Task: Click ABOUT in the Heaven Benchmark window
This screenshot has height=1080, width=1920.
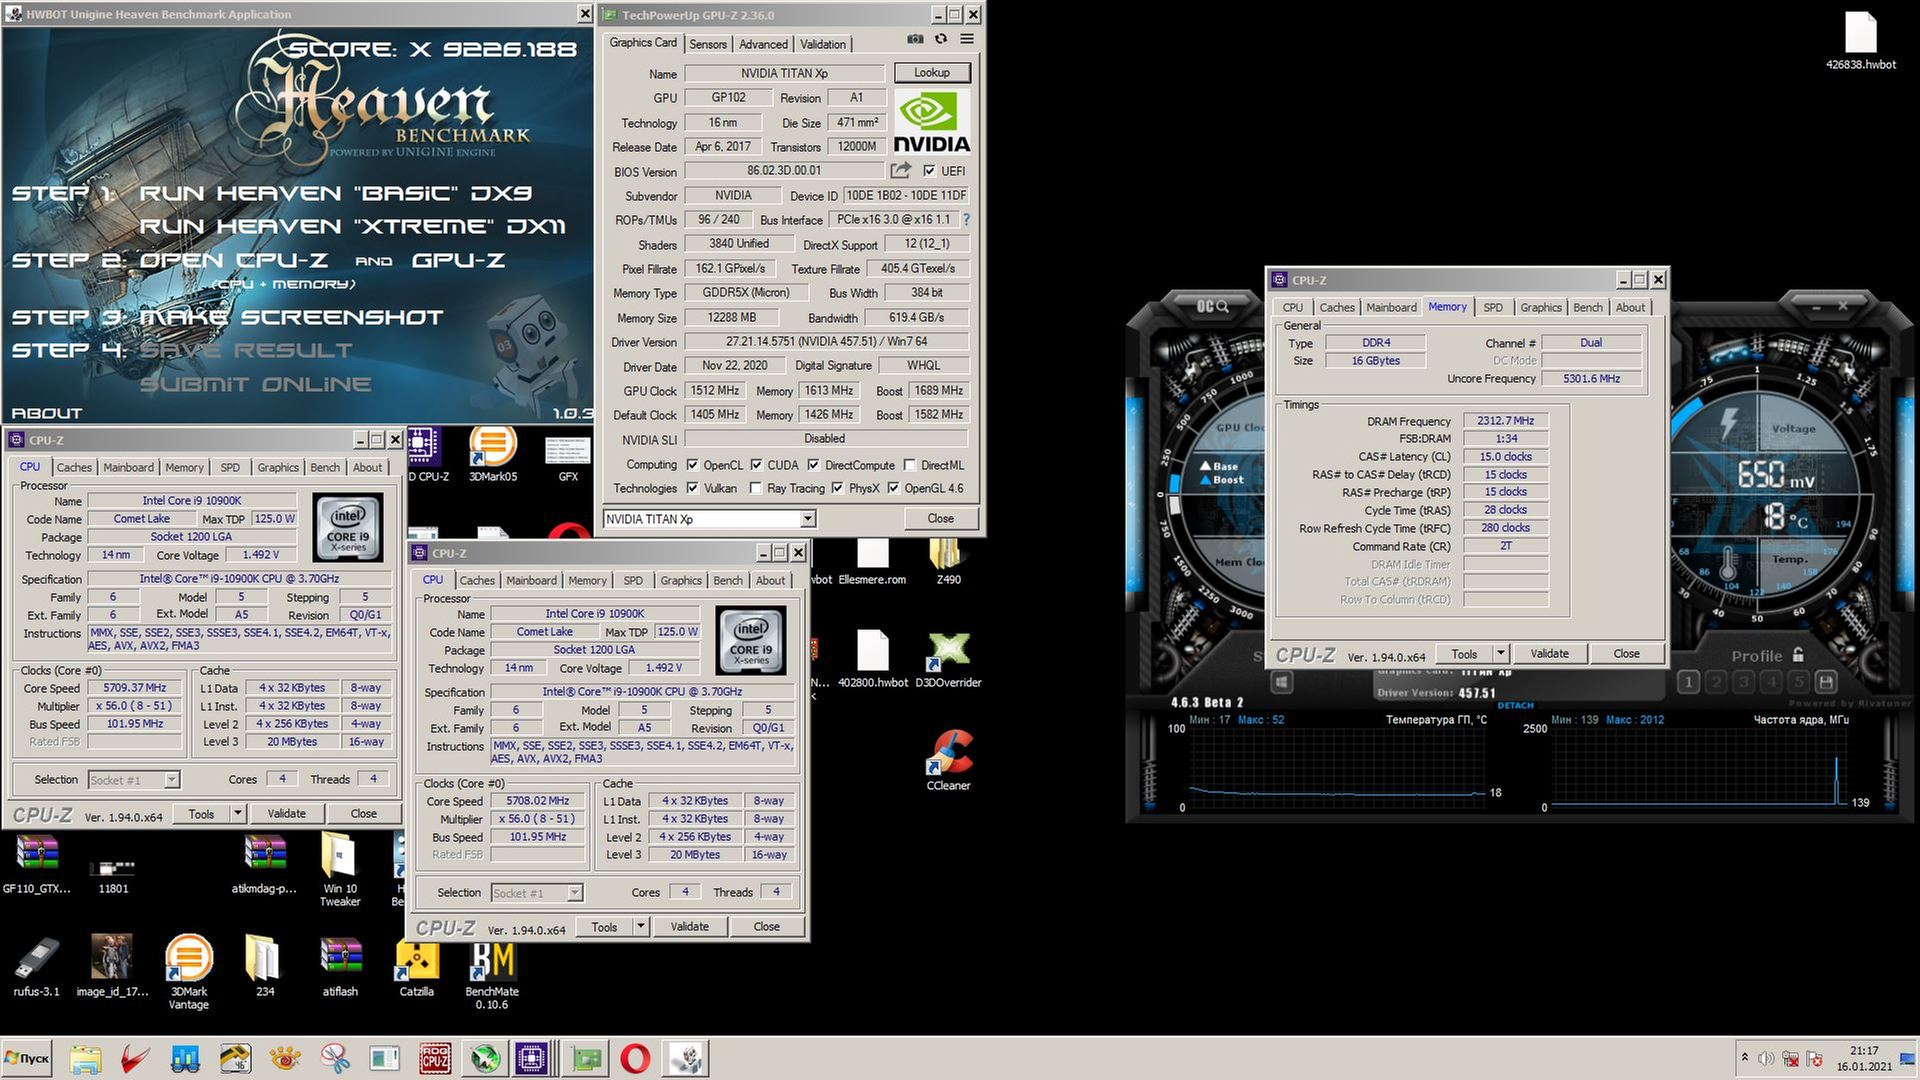Action: (x=46, y=413)
